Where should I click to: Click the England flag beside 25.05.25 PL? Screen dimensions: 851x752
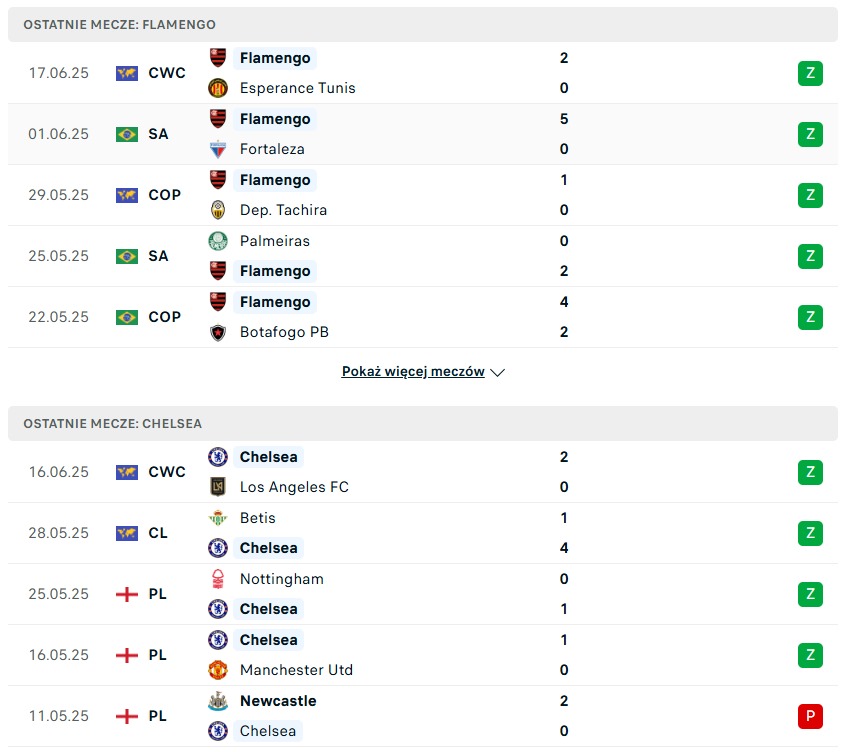pos(127,594)
